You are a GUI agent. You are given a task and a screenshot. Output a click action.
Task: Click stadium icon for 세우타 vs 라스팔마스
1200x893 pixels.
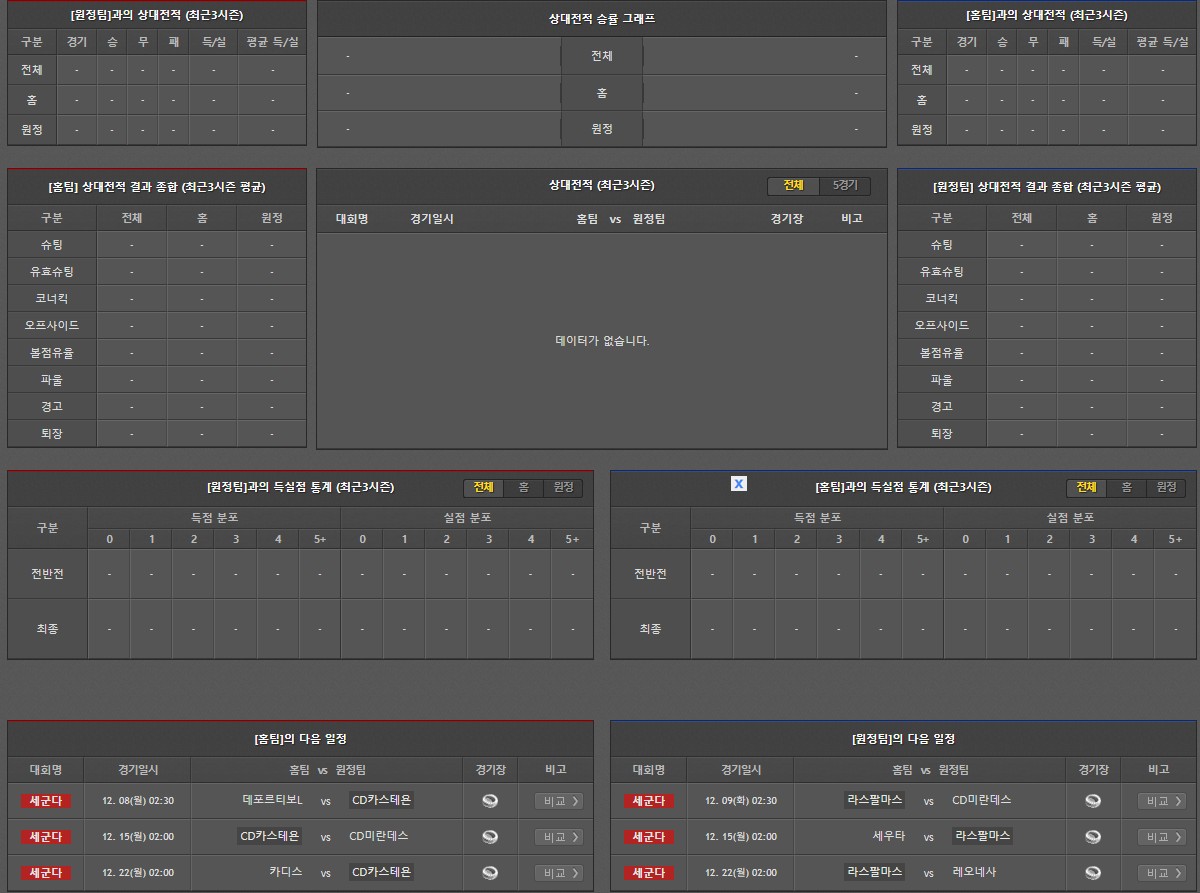(1093, 836)
